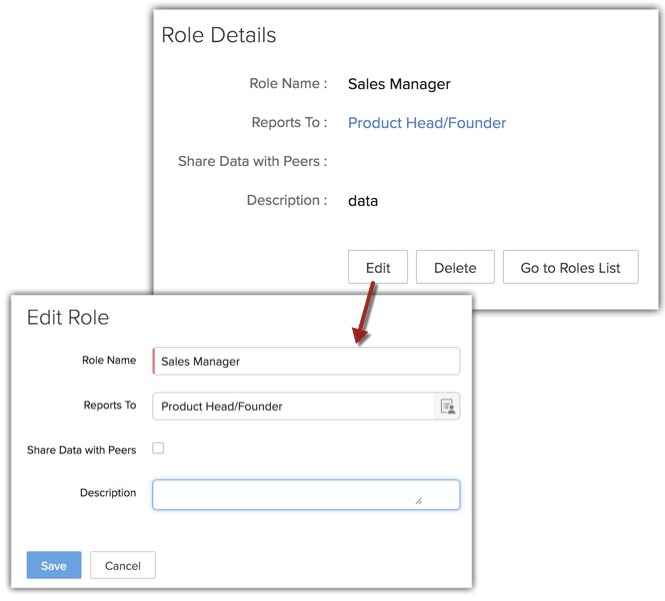The image size is (665, 601).
Task: Click the "data" description value
Action: 363,201
